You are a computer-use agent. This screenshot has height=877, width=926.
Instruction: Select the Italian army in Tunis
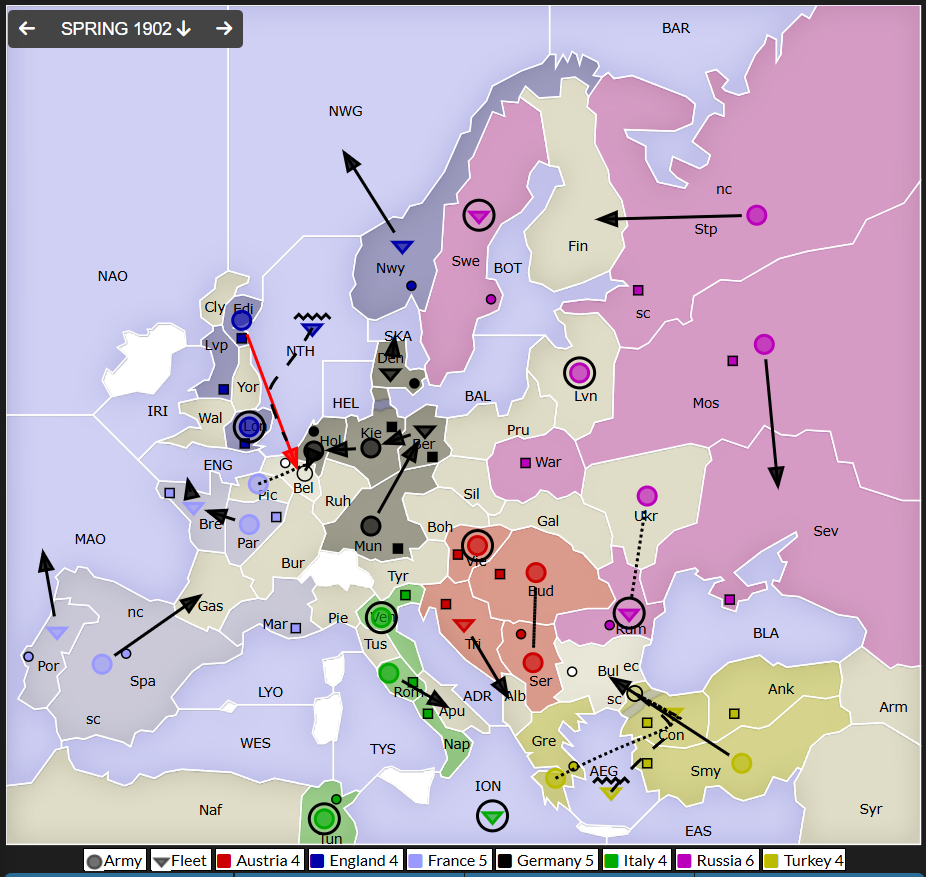(323, 819)
